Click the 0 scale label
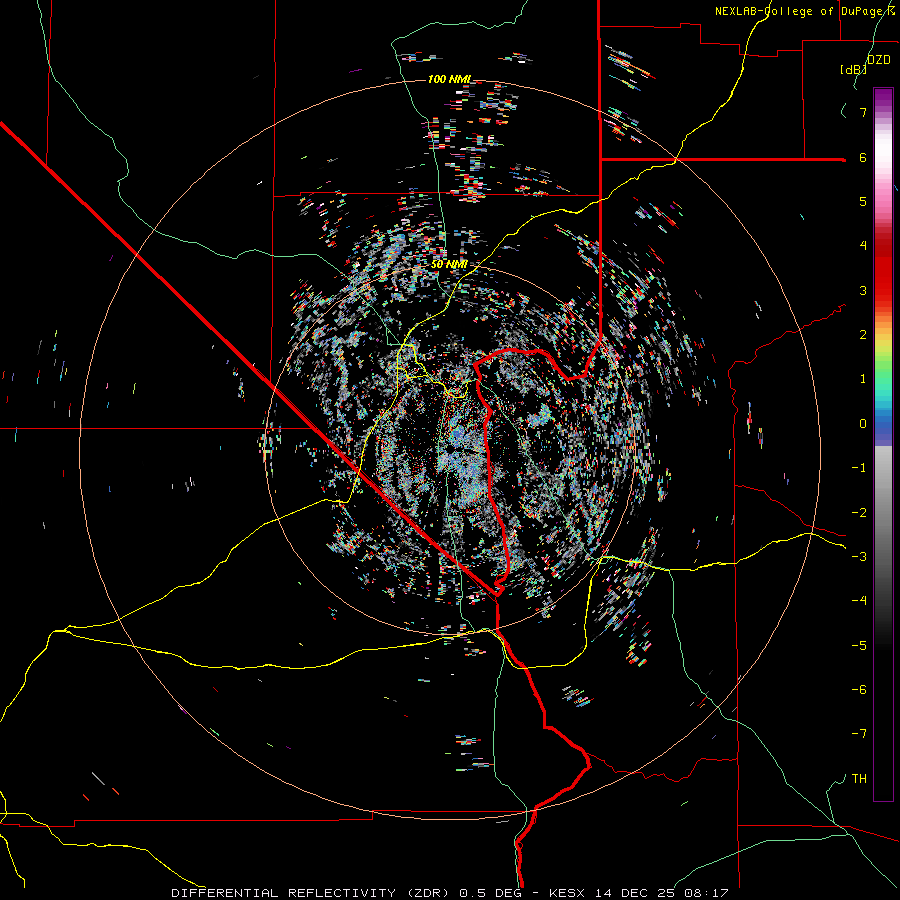Screen dimensions: 900x900 pos(863,424)
